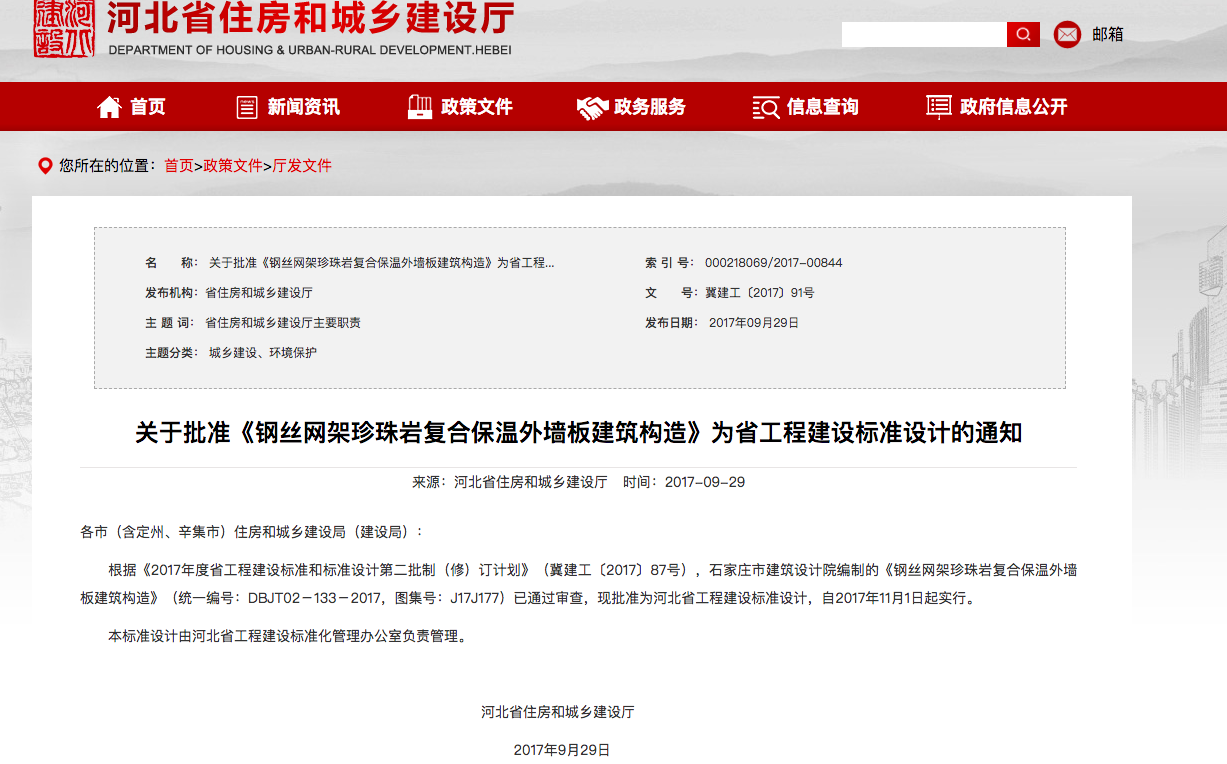1227x764 pixels.
Task: Click the red envelope mail icon
Action: (x=1067, y=35)
